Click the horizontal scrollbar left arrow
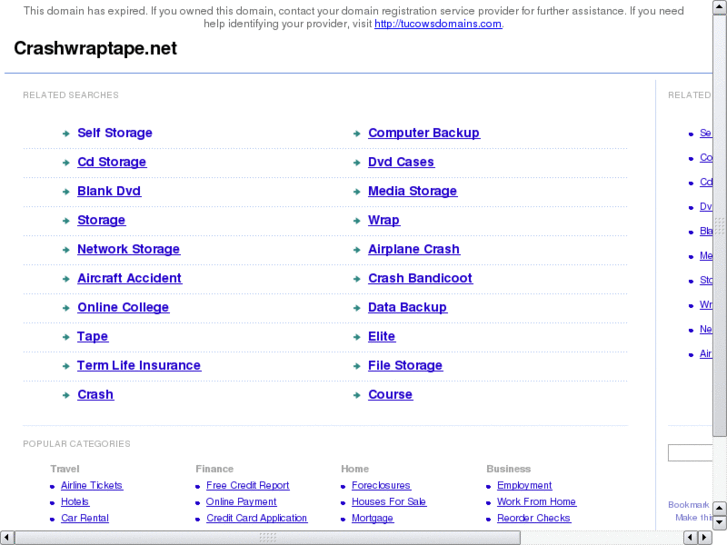Viewport: 727px width, 545px height. (6, 538)
